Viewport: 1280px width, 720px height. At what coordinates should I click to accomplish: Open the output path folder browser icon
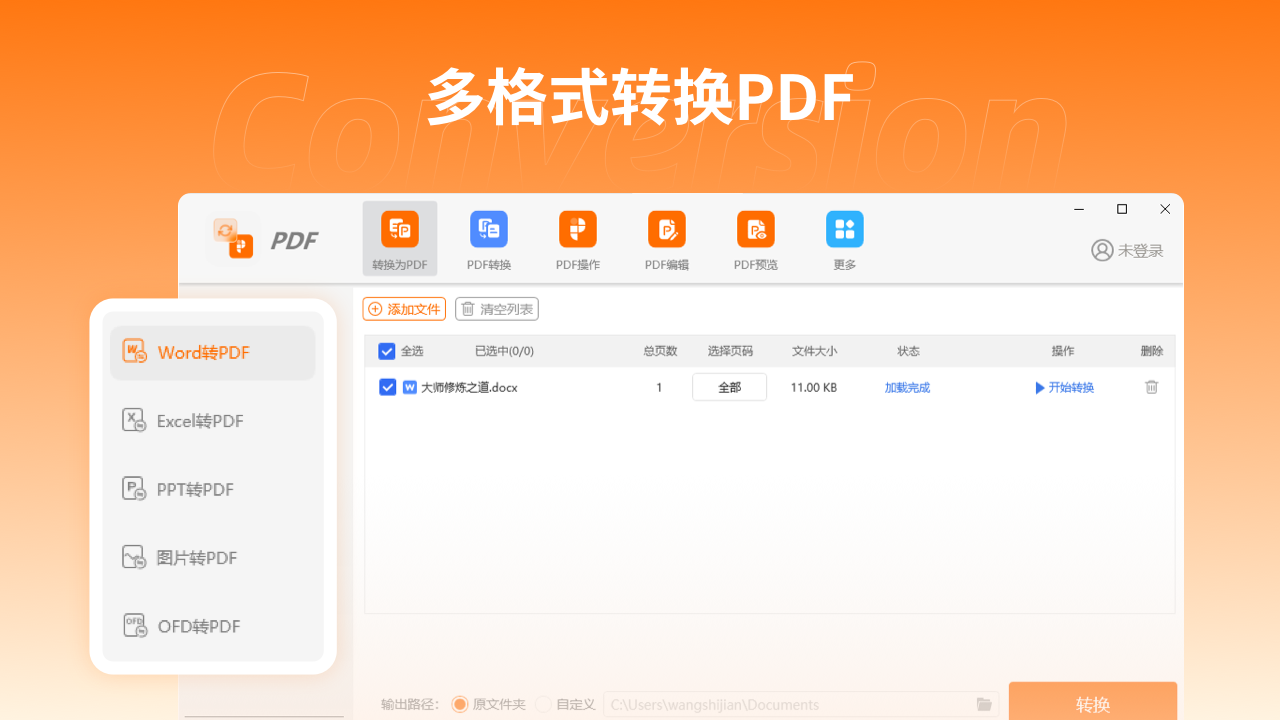pos(983,704)
